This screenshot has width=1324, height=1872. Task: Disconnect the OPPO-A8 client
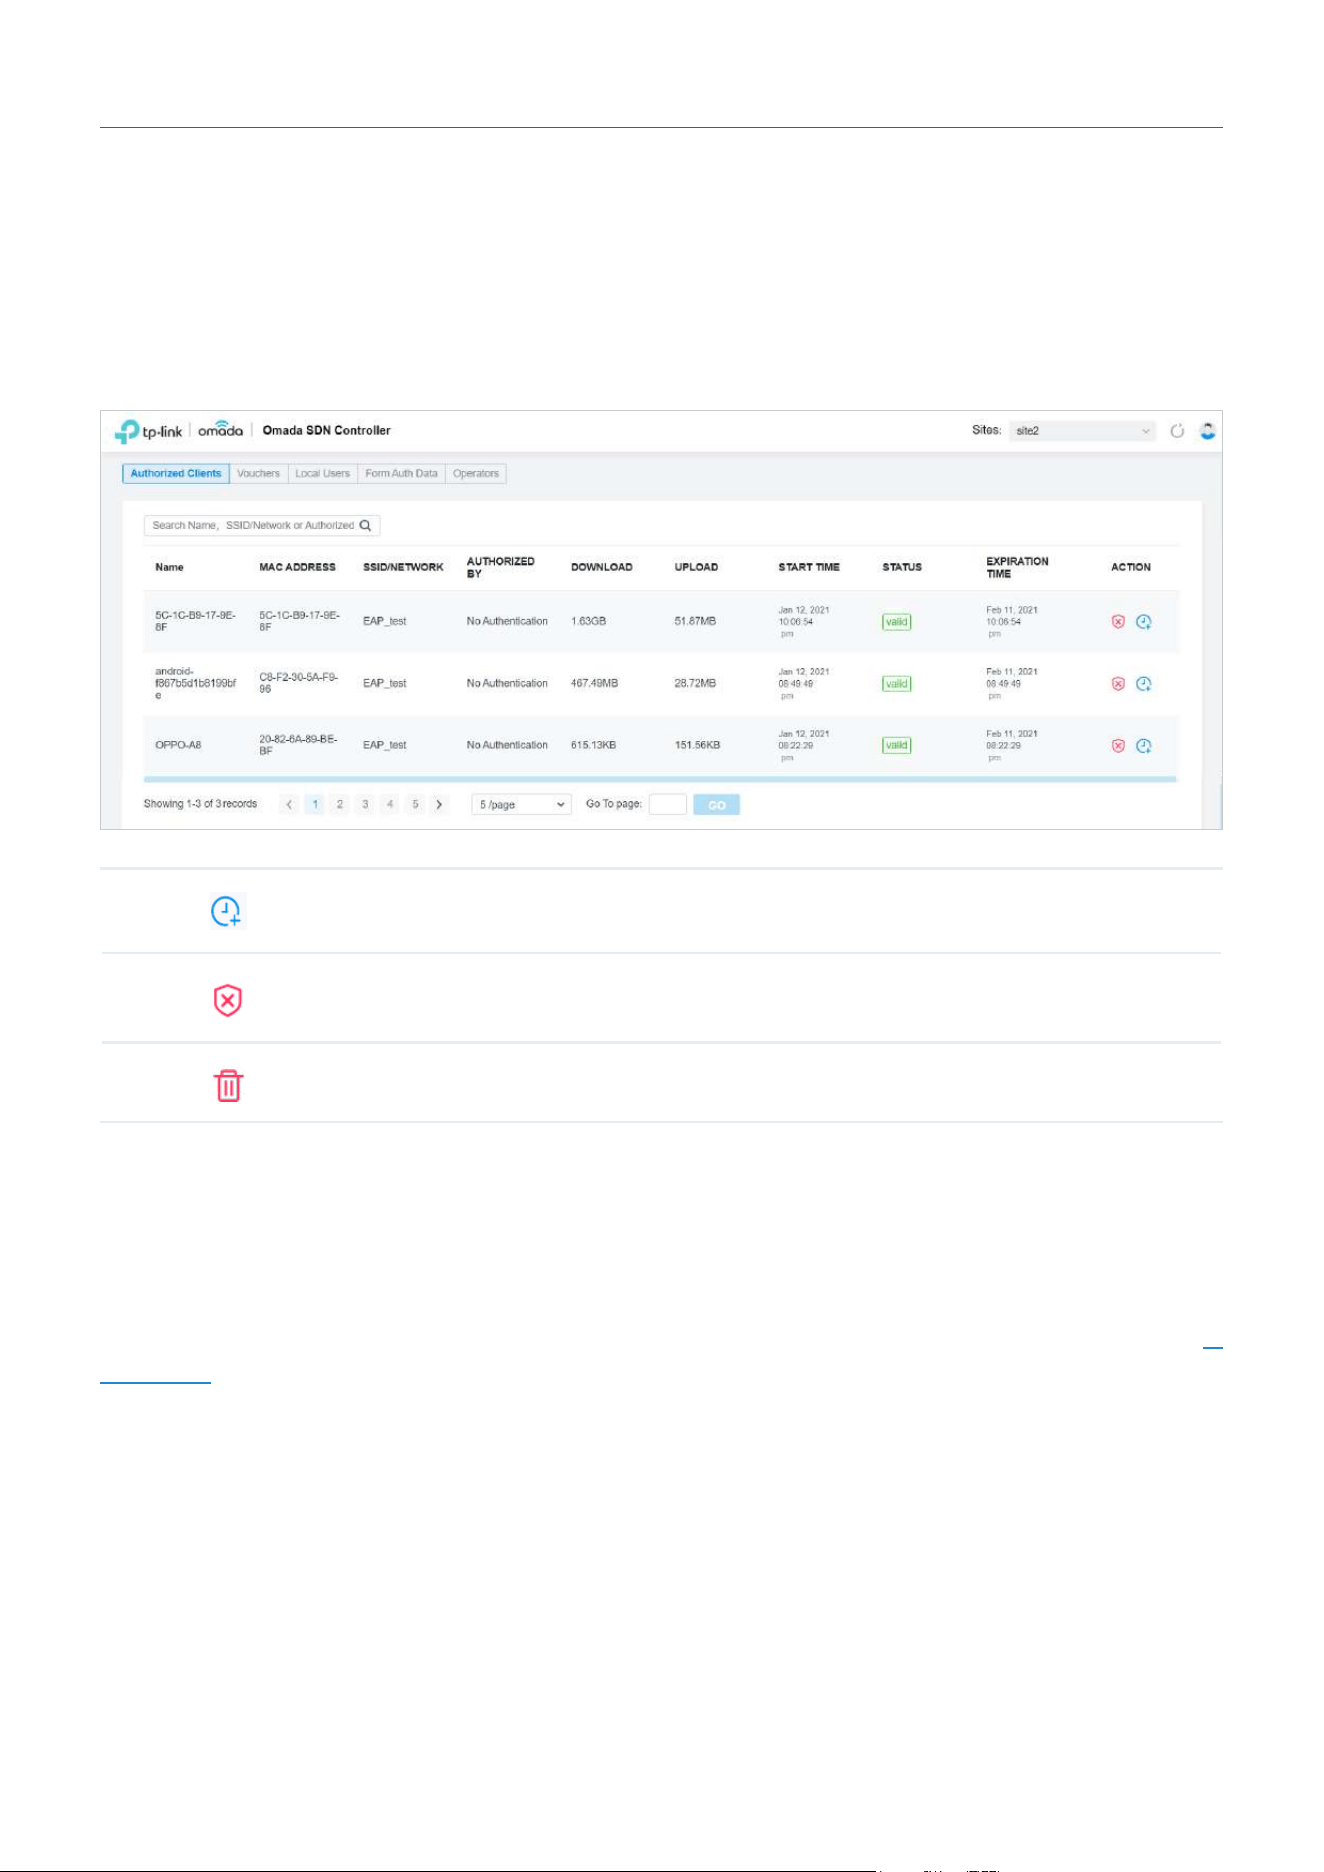pos(1118,746)
